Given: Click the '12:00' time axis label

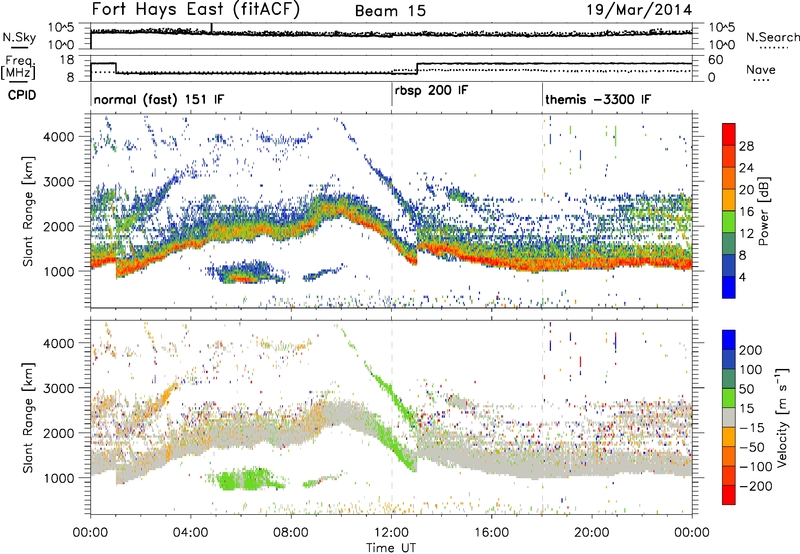Looking at the screenshot, I should click(392, 533).
